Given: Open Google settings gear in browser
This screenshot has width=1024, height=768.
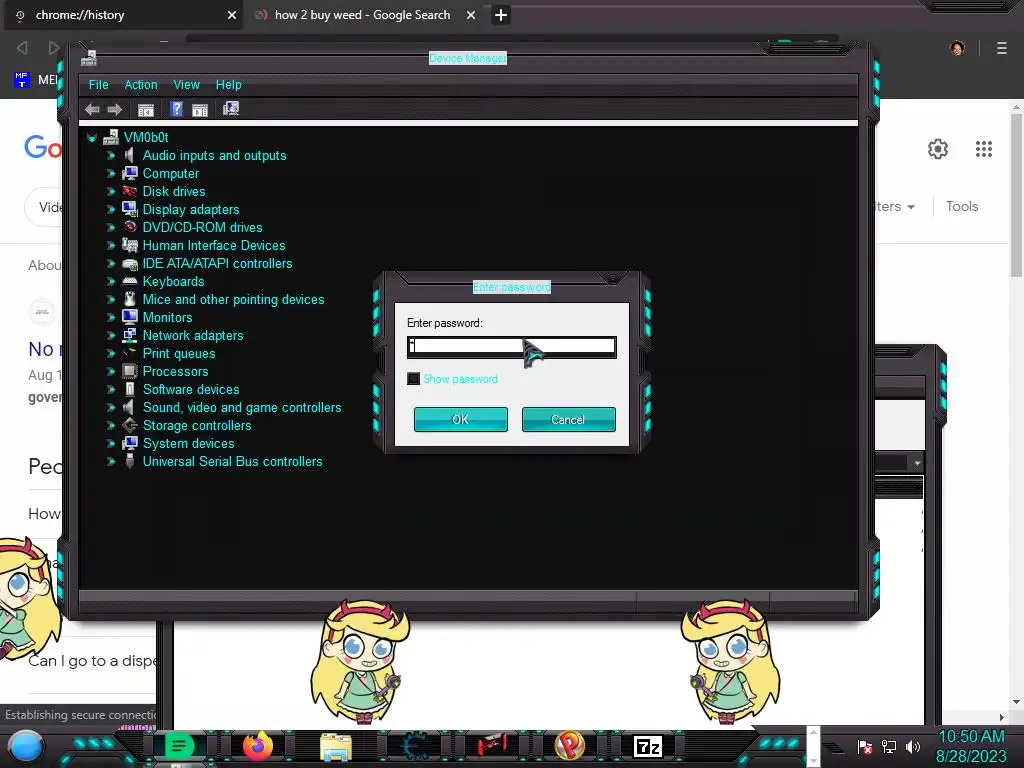Looking at the screenshot, I should pyautogui.click(x=938, y=149).
